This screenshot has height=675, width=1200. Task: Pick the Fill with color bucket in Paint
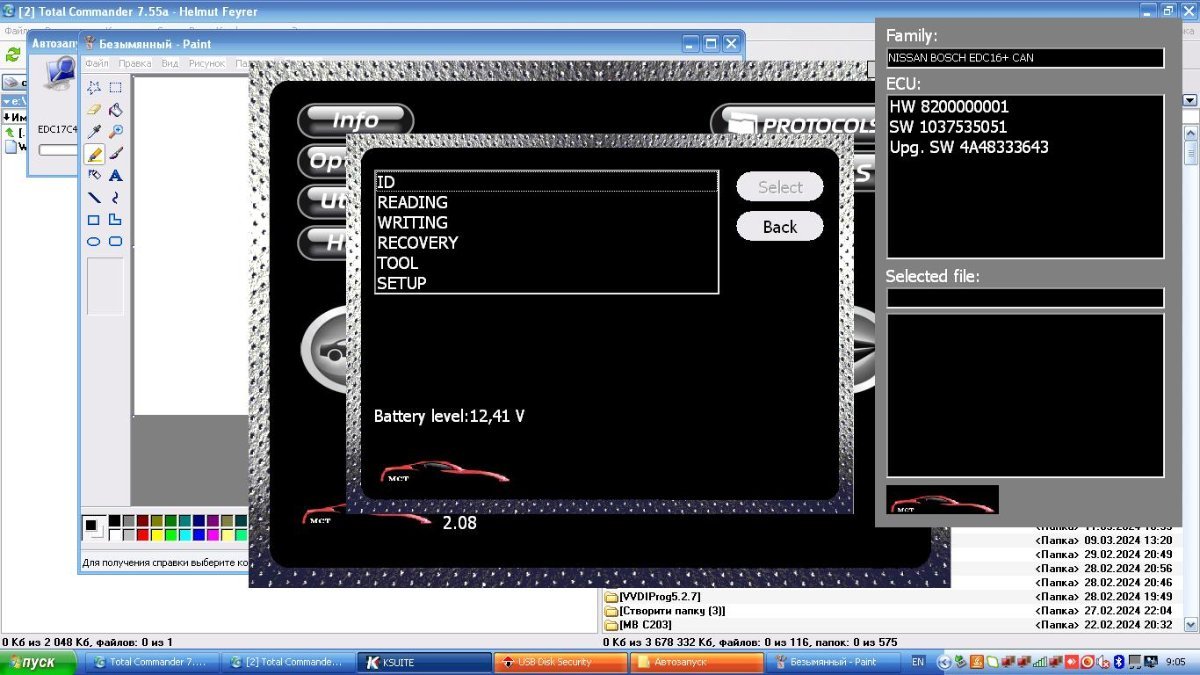tap(116, 109)
